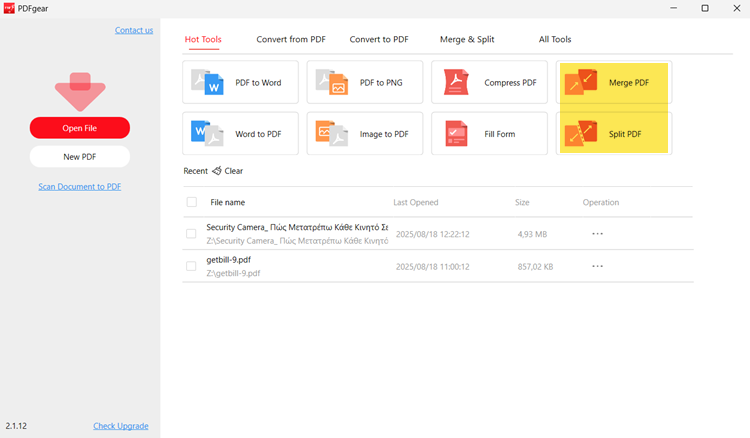
Task: Maximize the PDFgear window
Action: click(x=705, y=8)
